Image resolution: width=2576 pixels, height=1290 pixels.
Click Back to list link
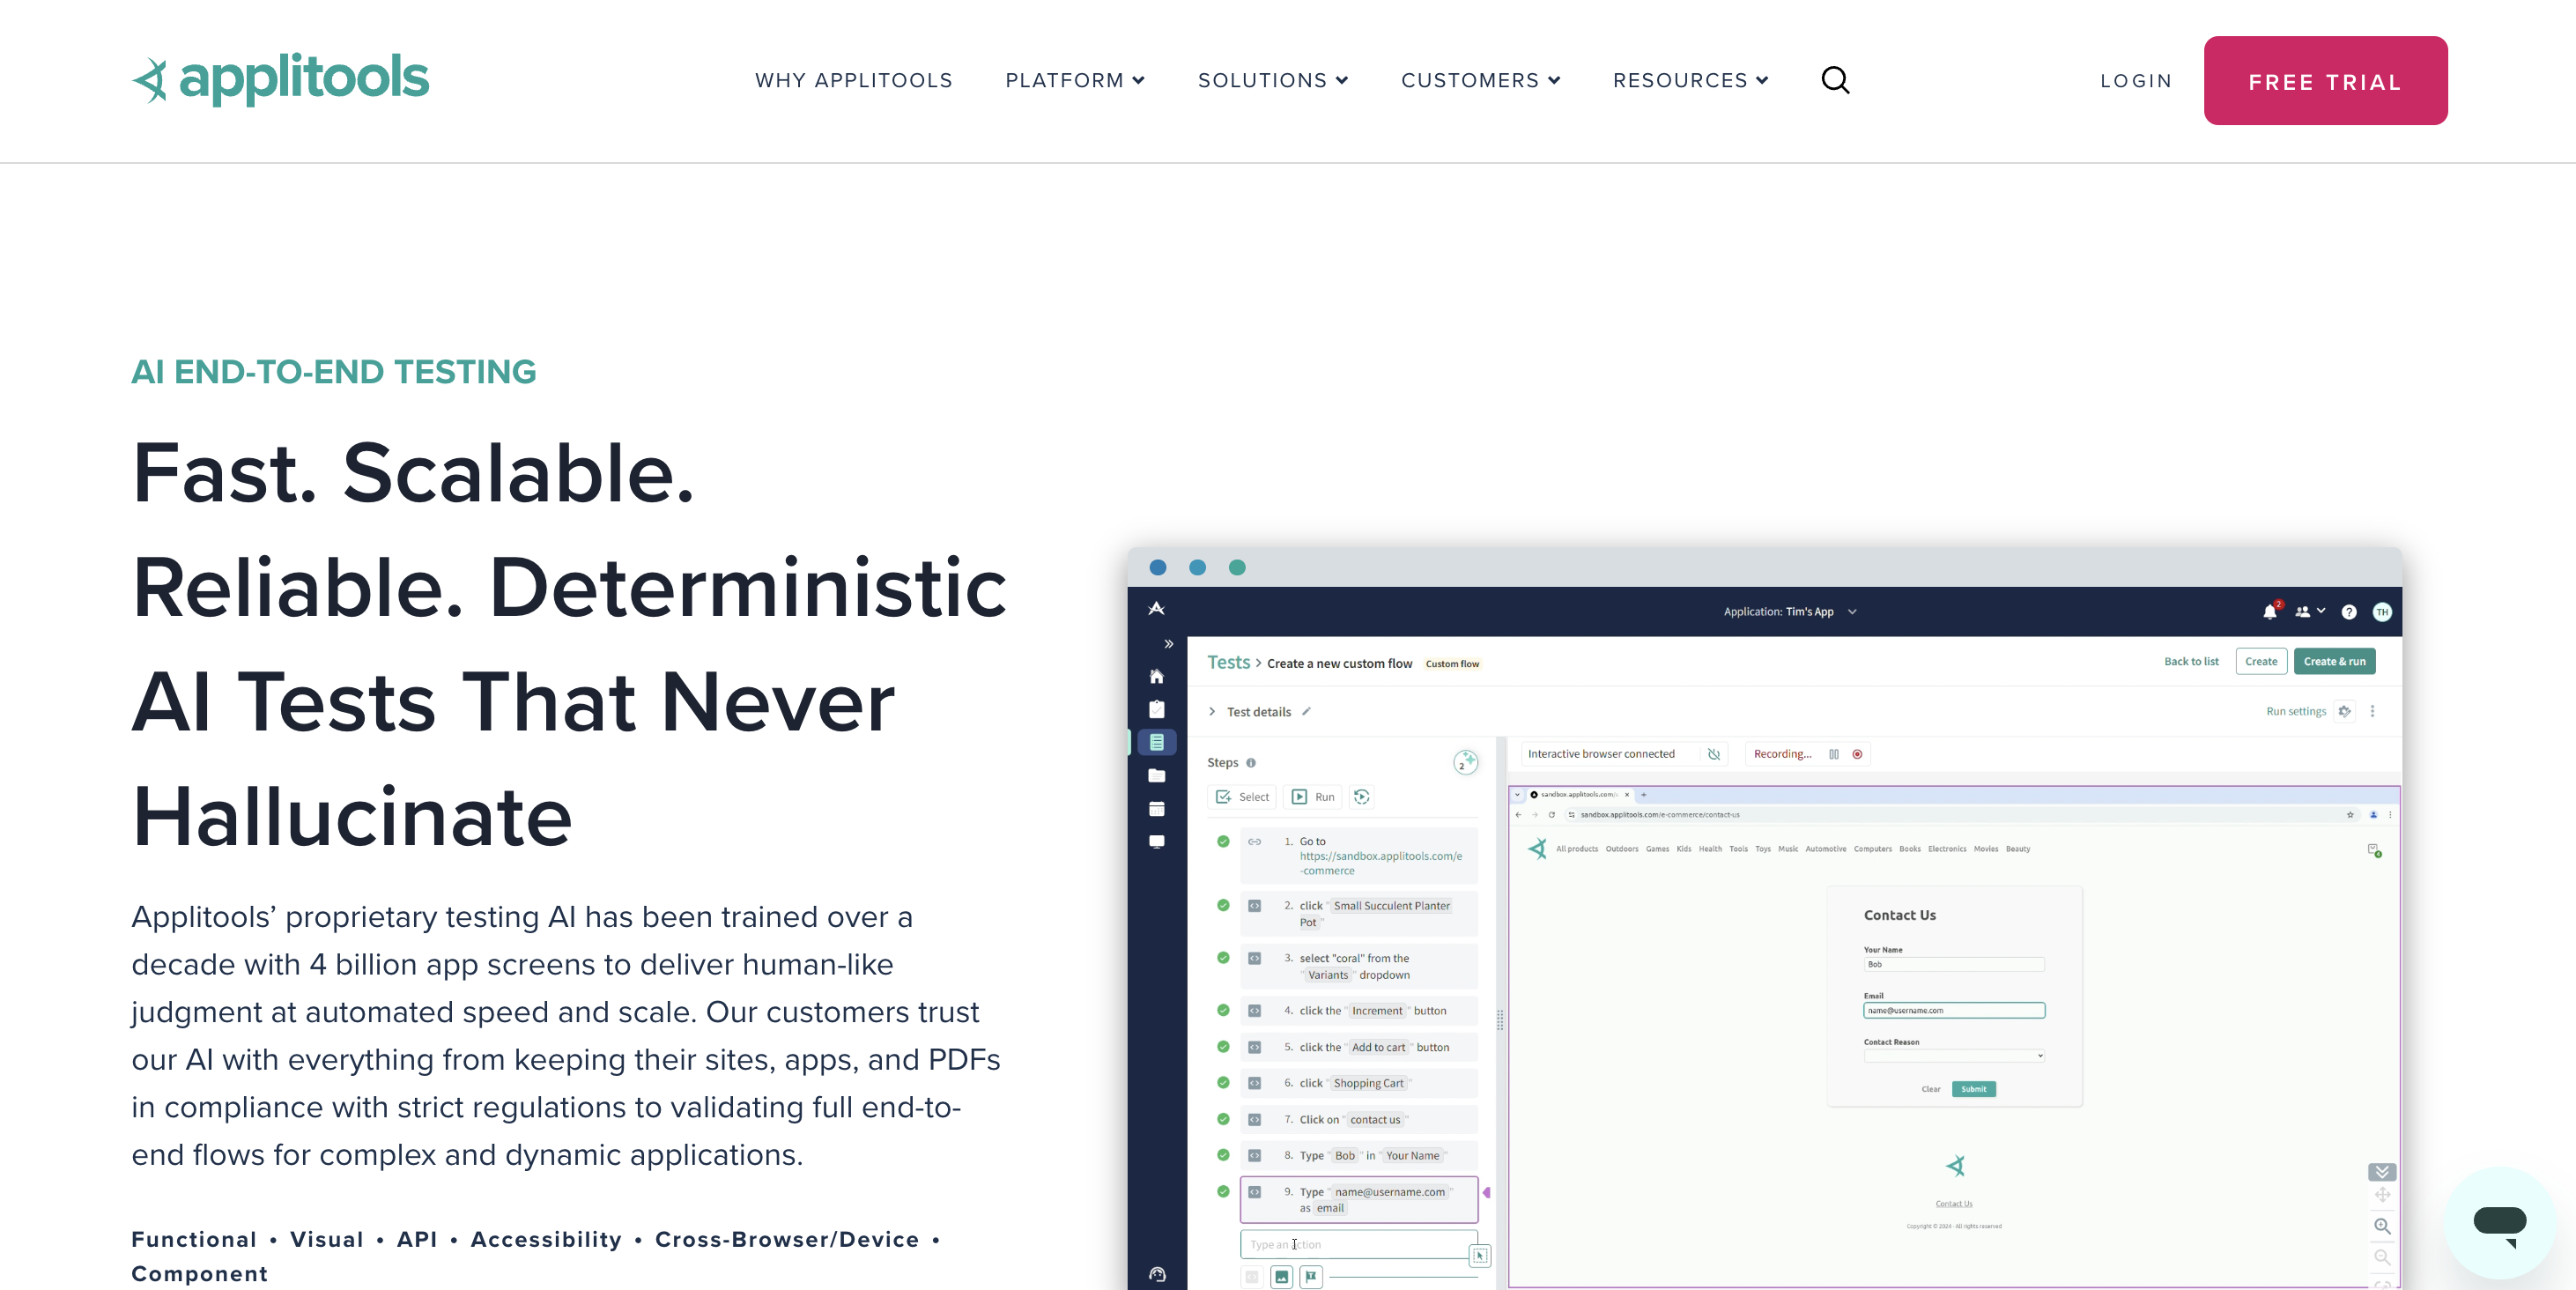[2190, 661]
